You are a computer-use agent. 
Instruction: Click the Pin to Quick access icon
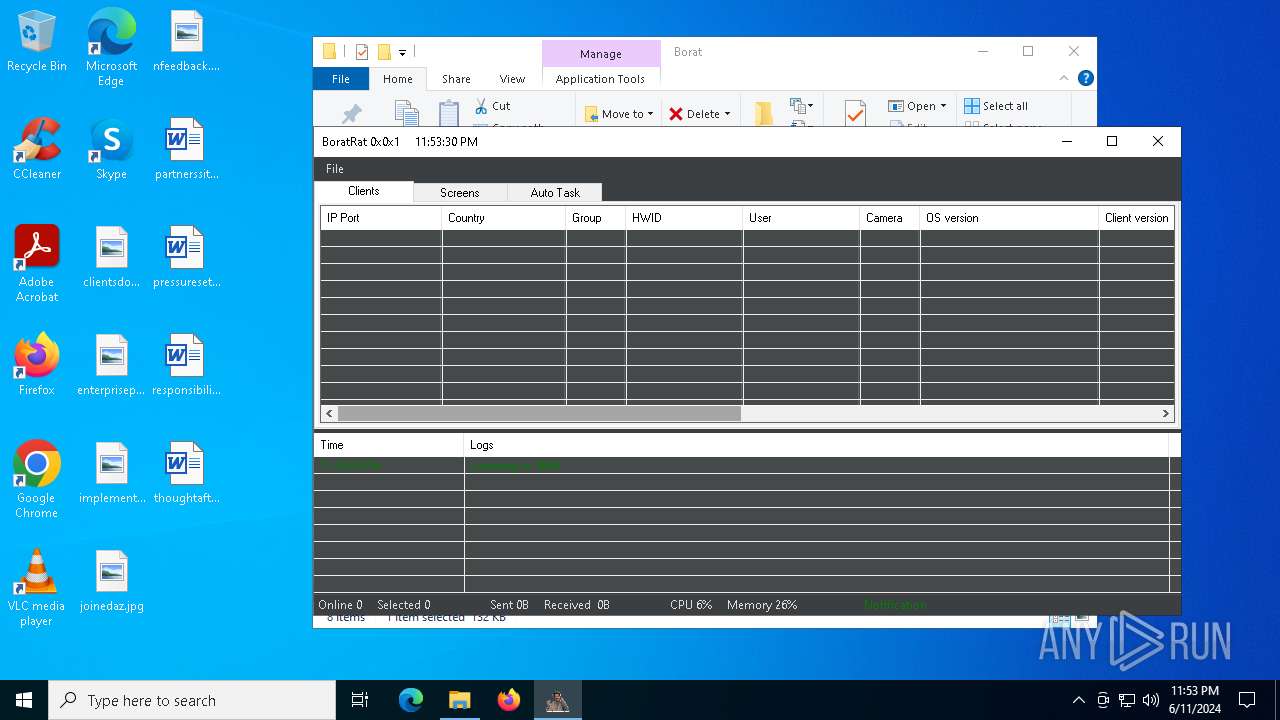click(351, 114)
